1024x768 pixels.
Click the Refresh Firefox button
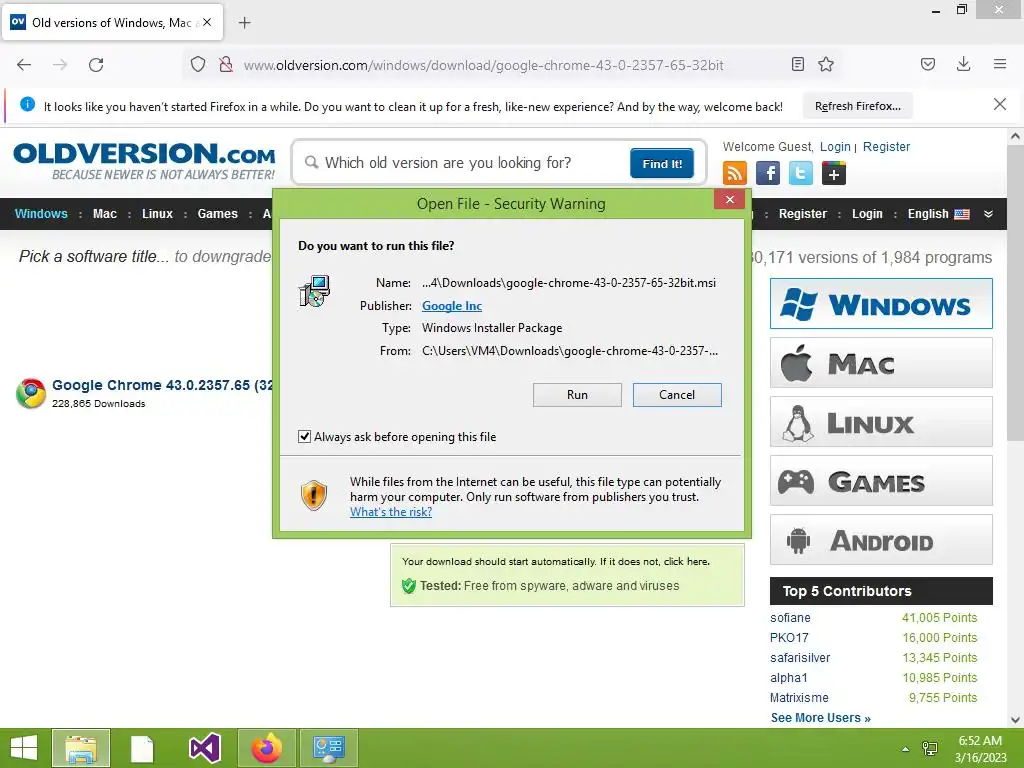tap(857, 106)
